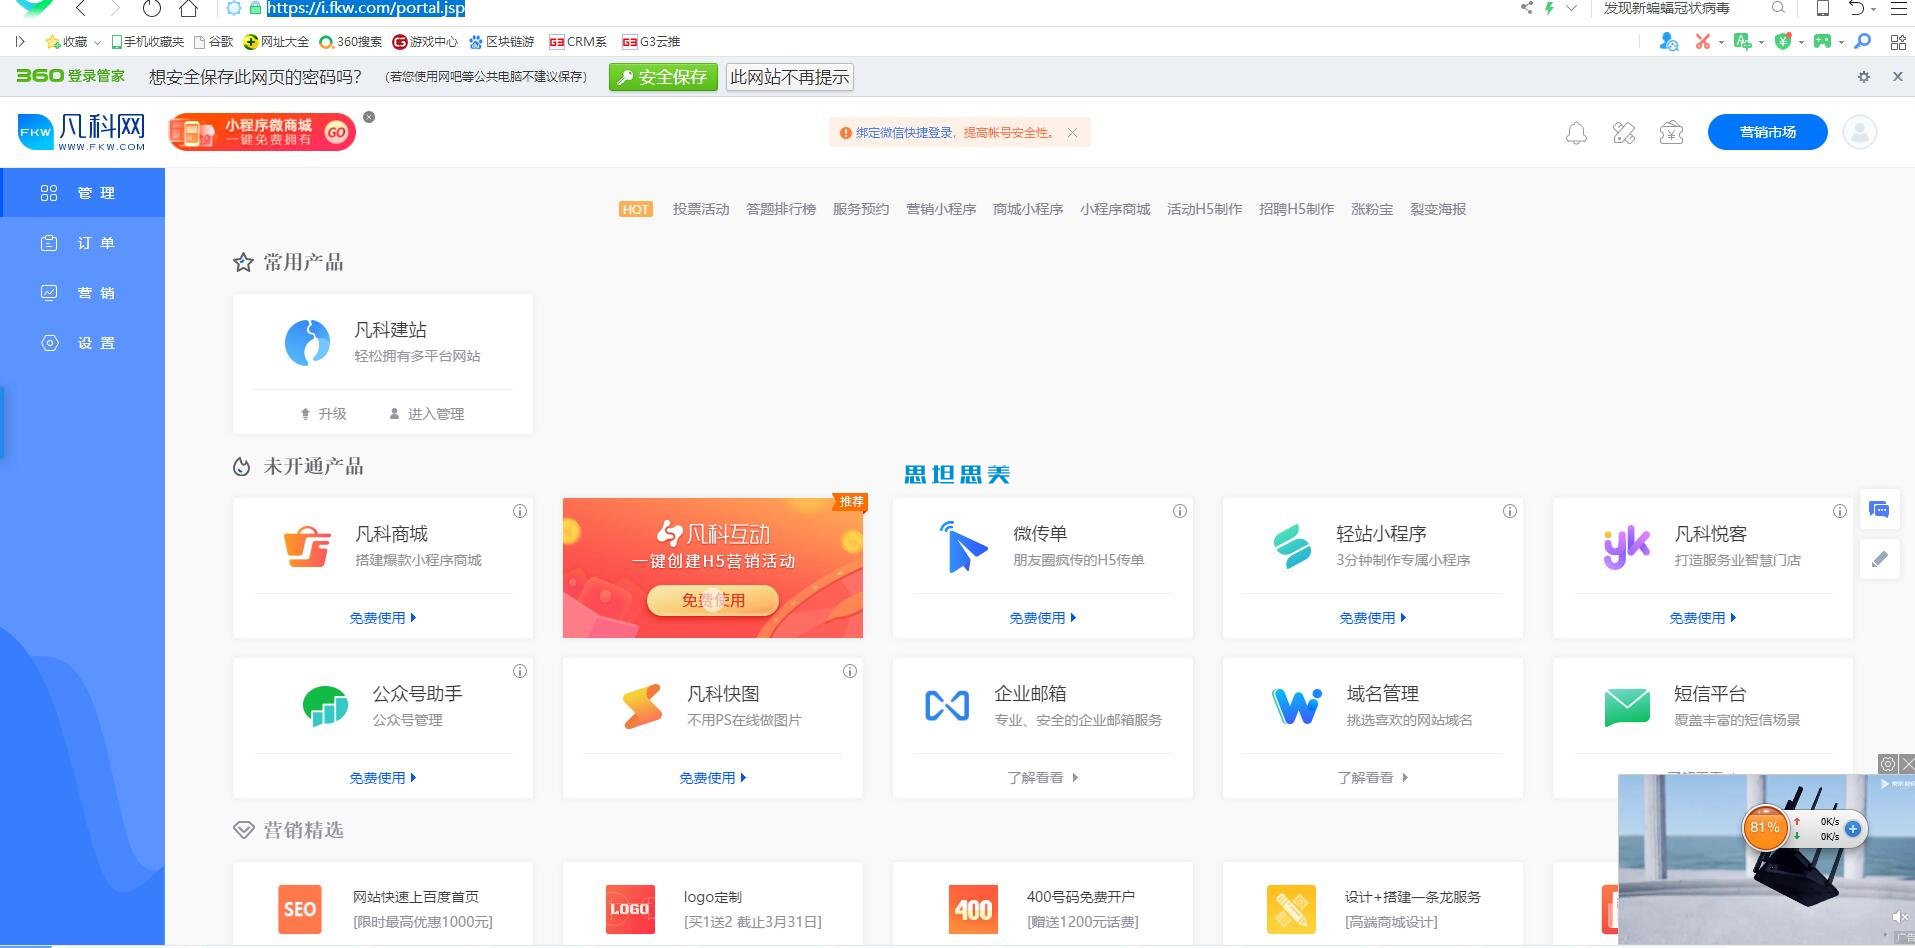Show info tooltip for 微传单 card
The height and width of the screenshot is (948, 1915).
point(1180,511)
